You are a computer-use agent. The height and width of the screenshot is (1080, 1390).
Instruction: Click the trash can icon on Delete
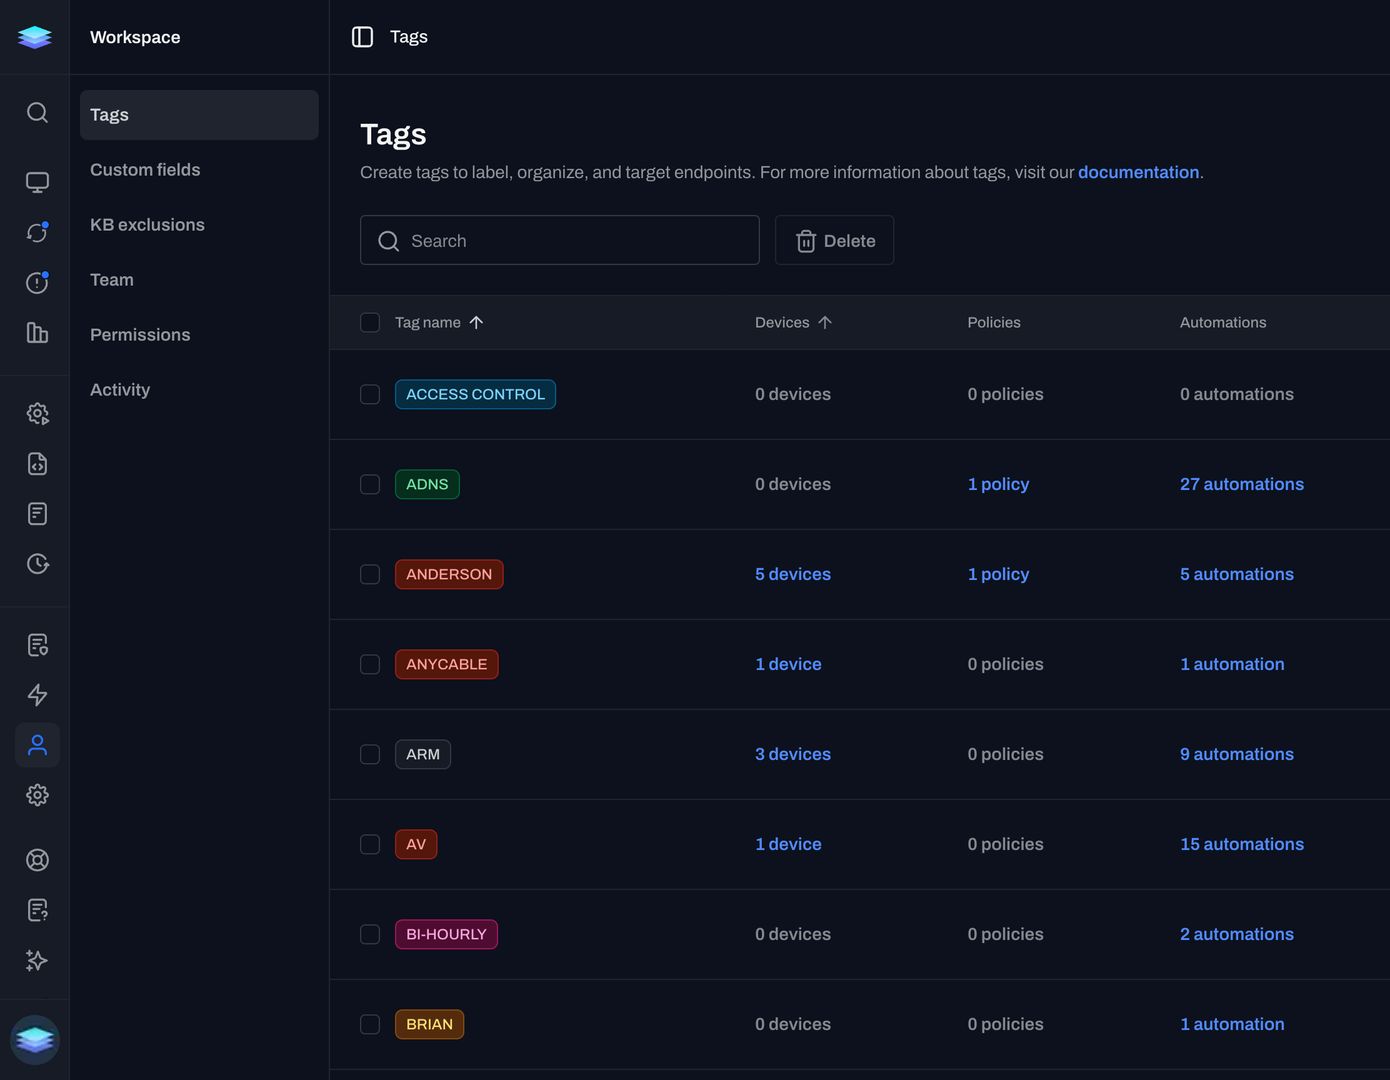pos(806,241)
